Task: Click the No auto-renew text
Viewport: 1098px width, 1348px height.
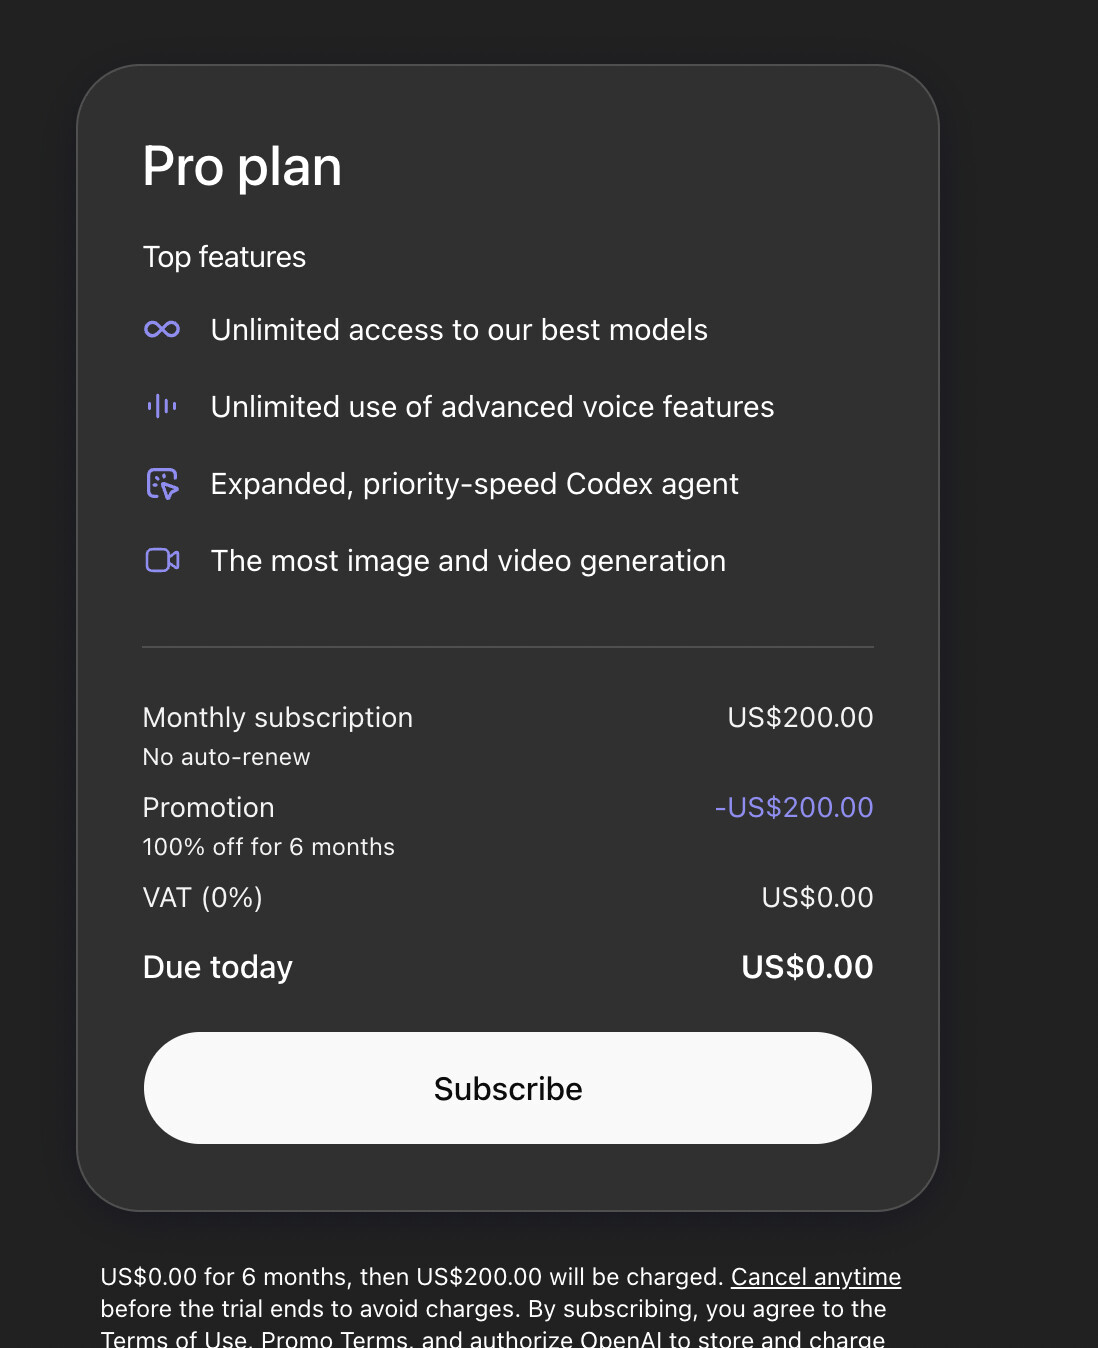Action: click(226, 757)
